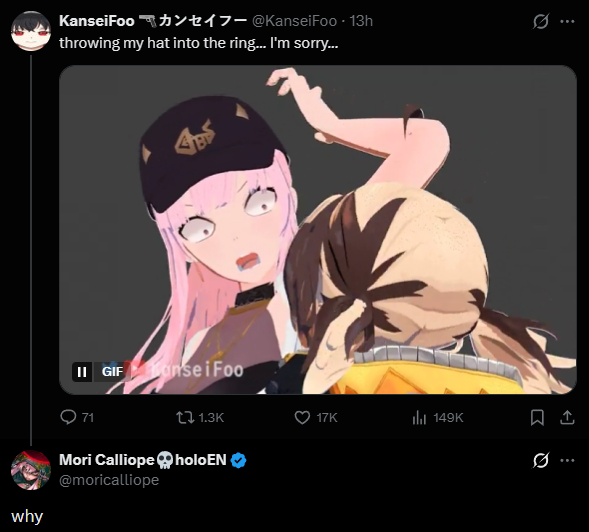Open more options on KanseiFoo's tweet
The height and width of the screenshot is (532, 589).
click(x=567, y=21)
